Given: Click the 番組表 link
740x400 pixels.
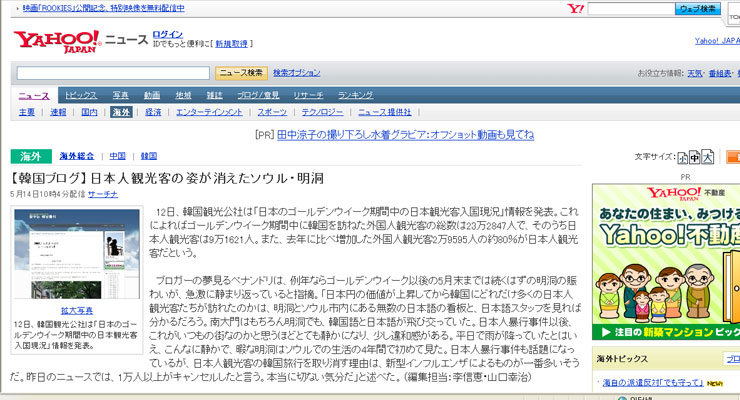Looking at the screenshot, I should coord(720,73).
